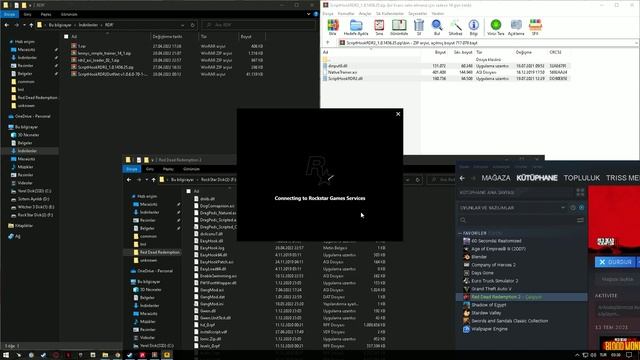Click the Görüntüle (View) book icon in WinRAR

point(399,26)
